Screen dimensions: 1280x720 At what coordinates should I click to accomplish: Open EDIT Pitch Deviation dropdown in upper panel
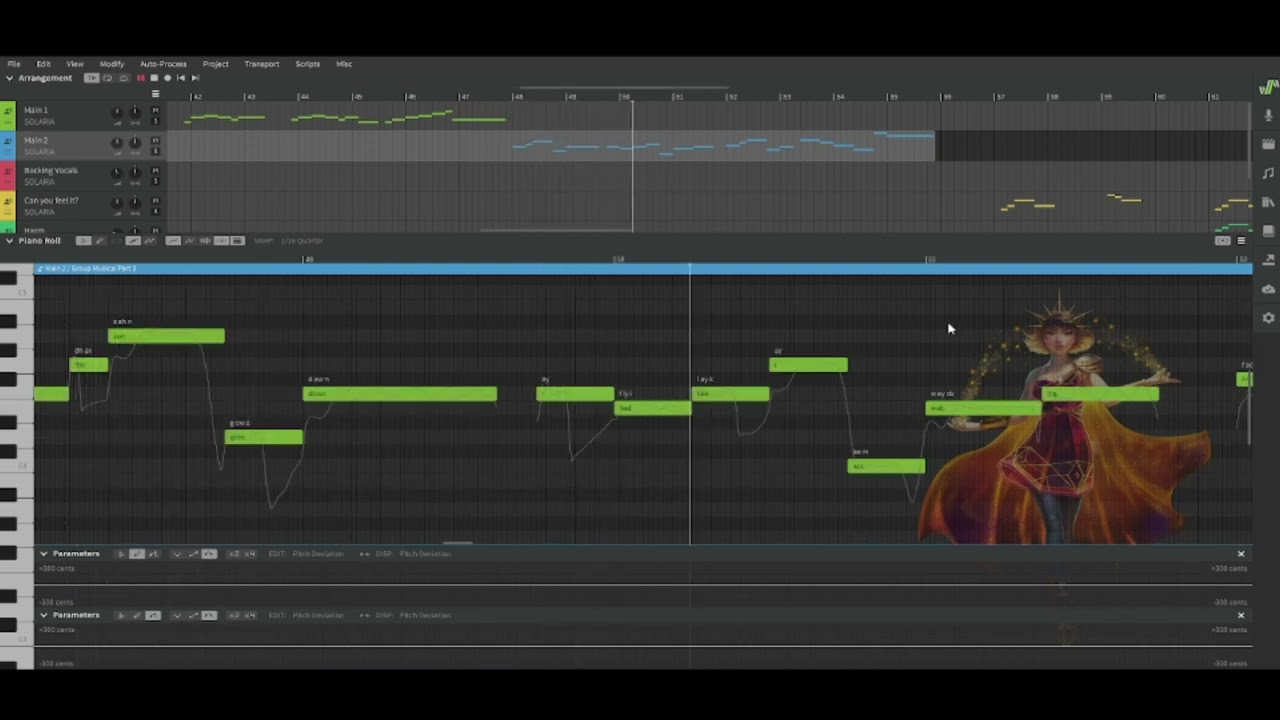pyautogui.click(x=318, y=554)
